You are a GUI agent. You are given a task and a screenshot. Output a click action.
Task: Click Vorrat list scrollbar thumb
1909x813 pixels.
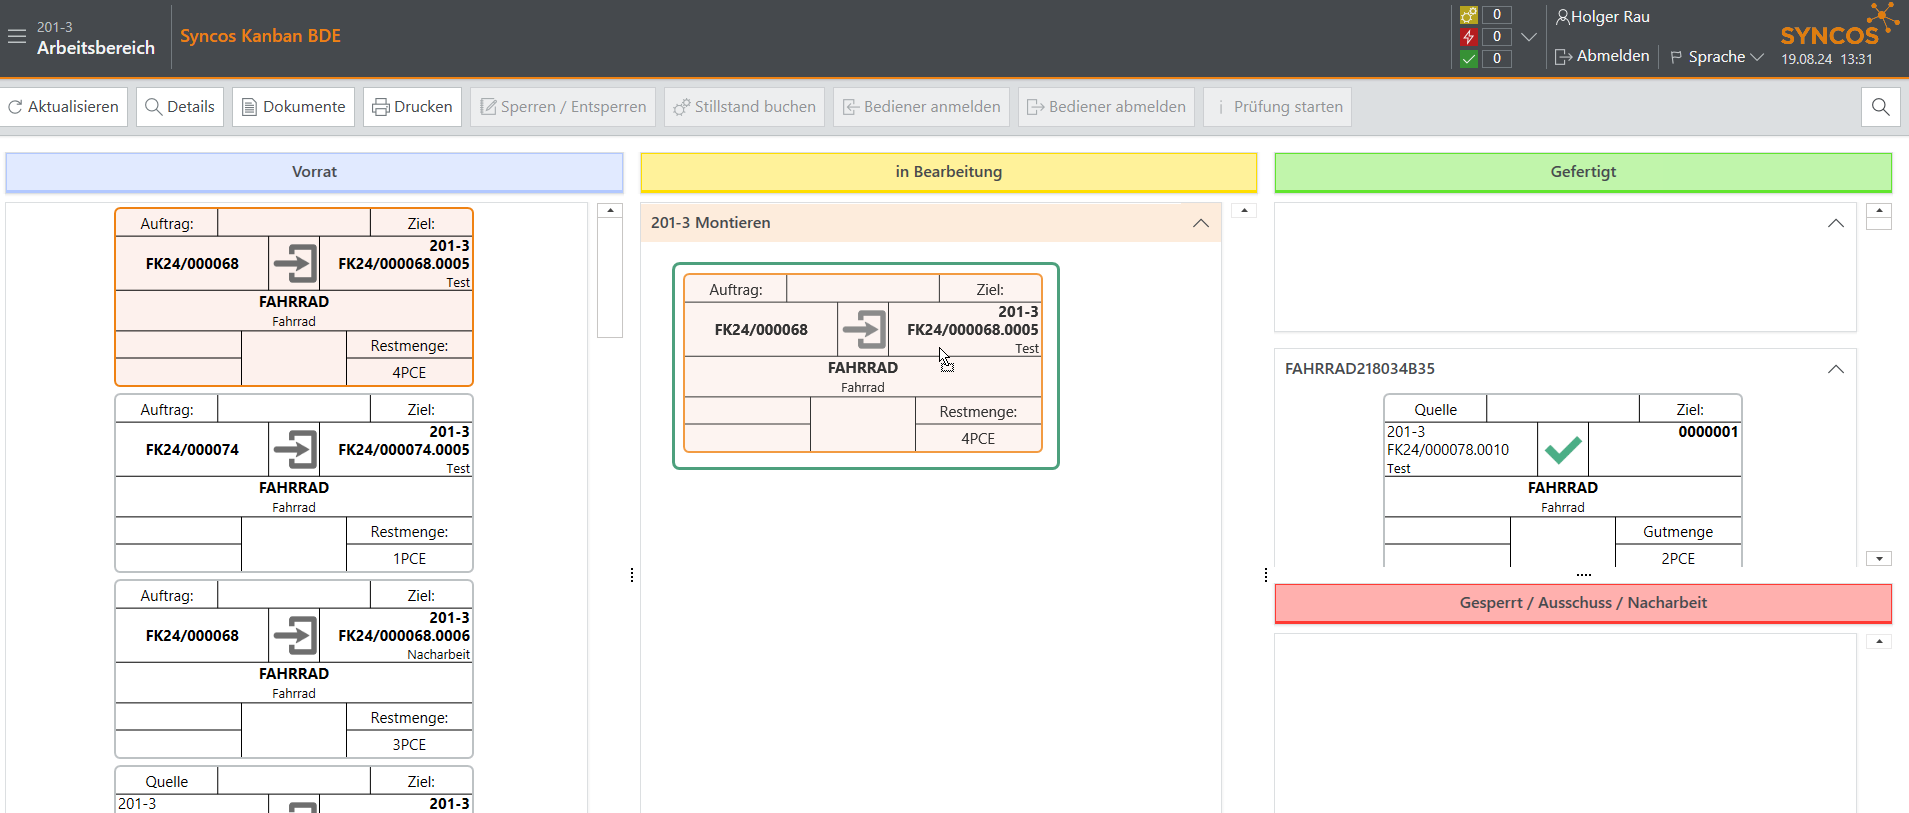[610, 278]
